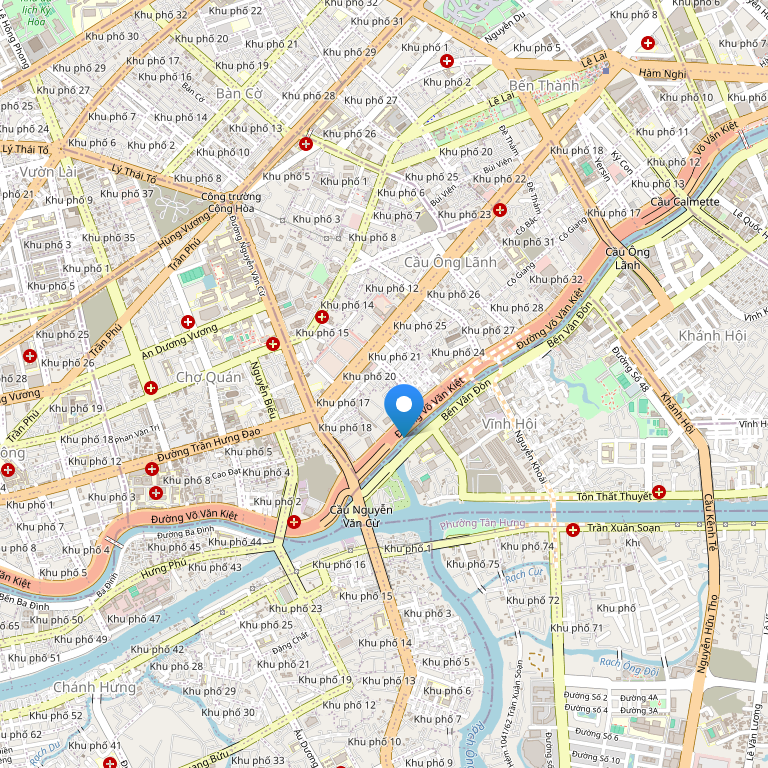Select the hospital icon beside Khu phố 23
The height and width of the screenshot is (768, 768).
(x=500, y=210)
